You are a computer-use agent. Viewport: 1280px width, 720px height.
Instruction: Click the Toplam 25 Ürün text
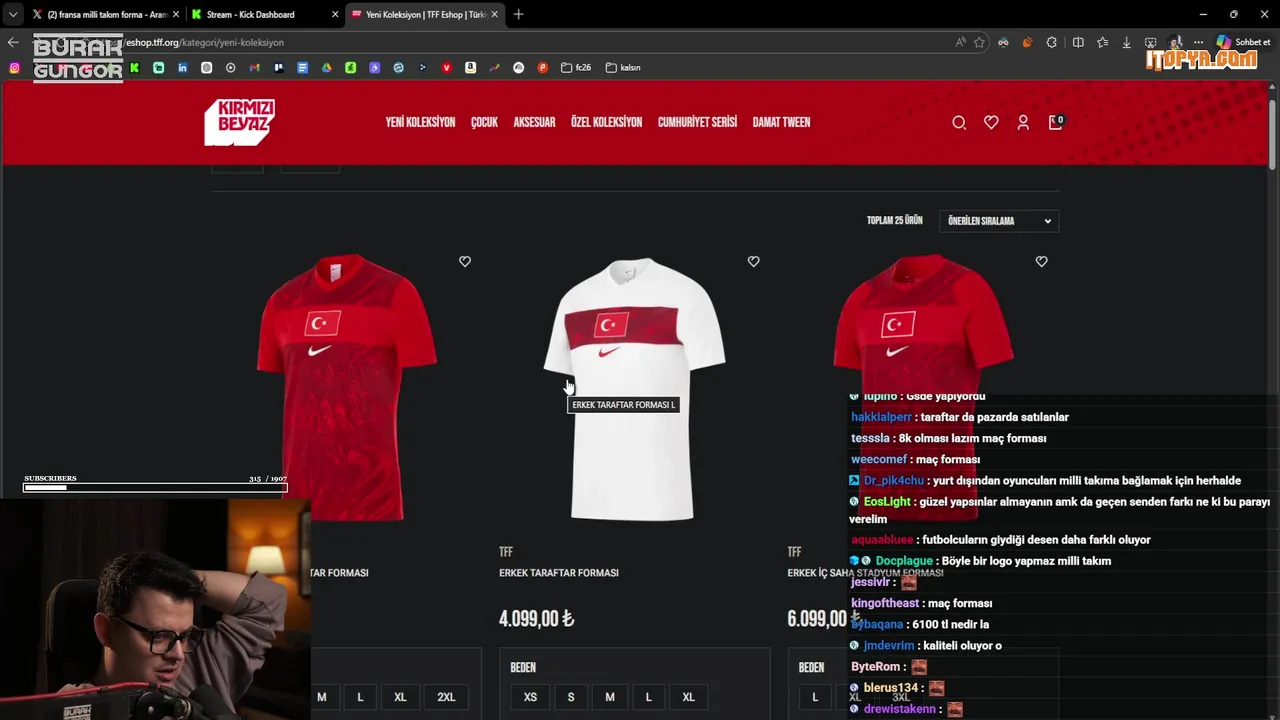(895, 220)
